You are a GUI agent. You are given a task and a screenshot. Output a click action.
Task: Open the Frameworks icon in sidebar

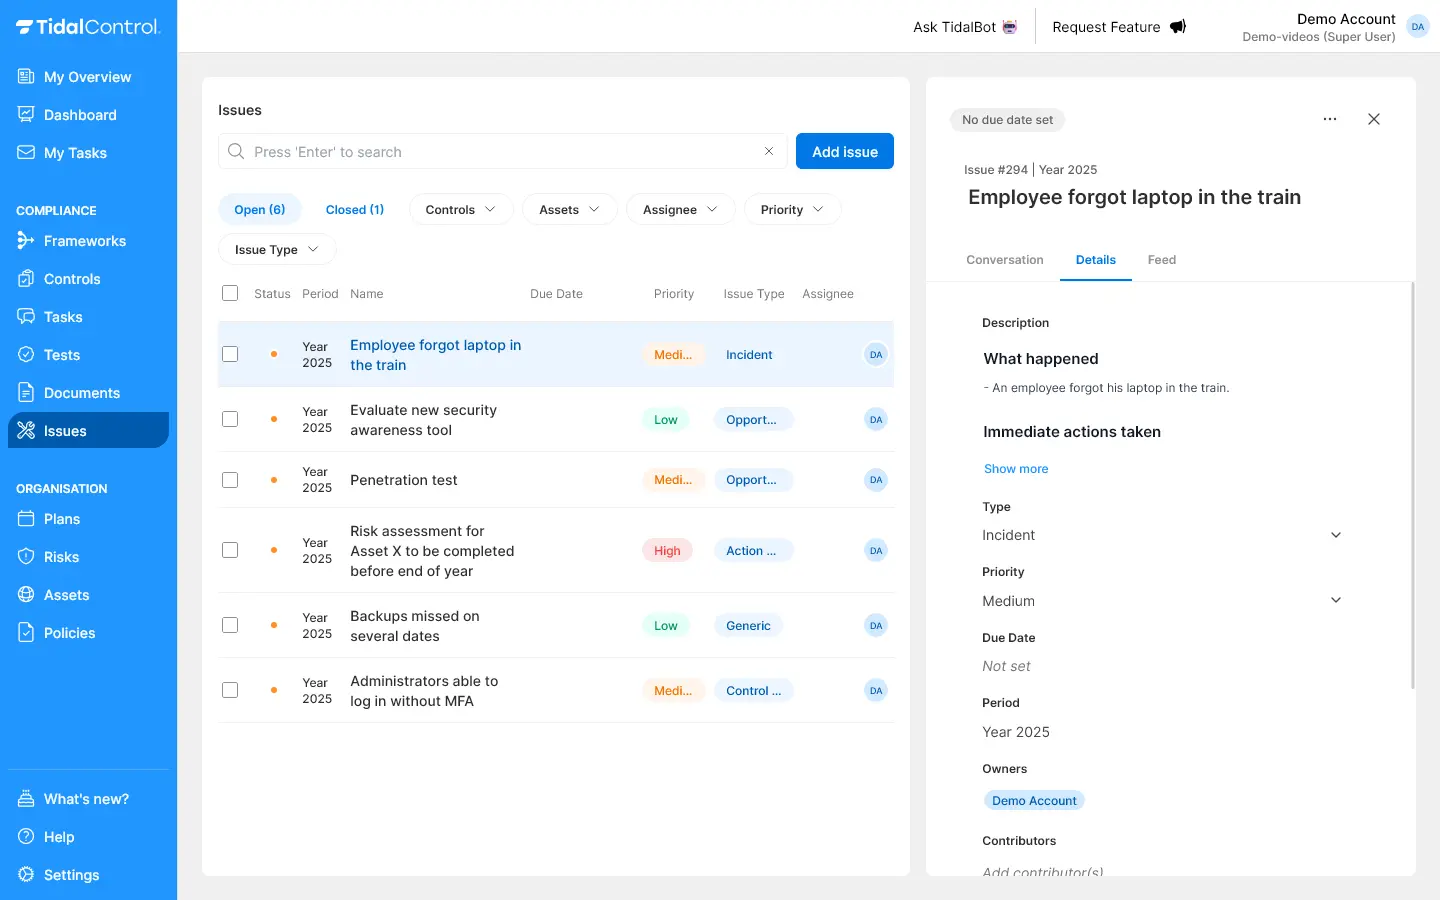pos(26,241)
